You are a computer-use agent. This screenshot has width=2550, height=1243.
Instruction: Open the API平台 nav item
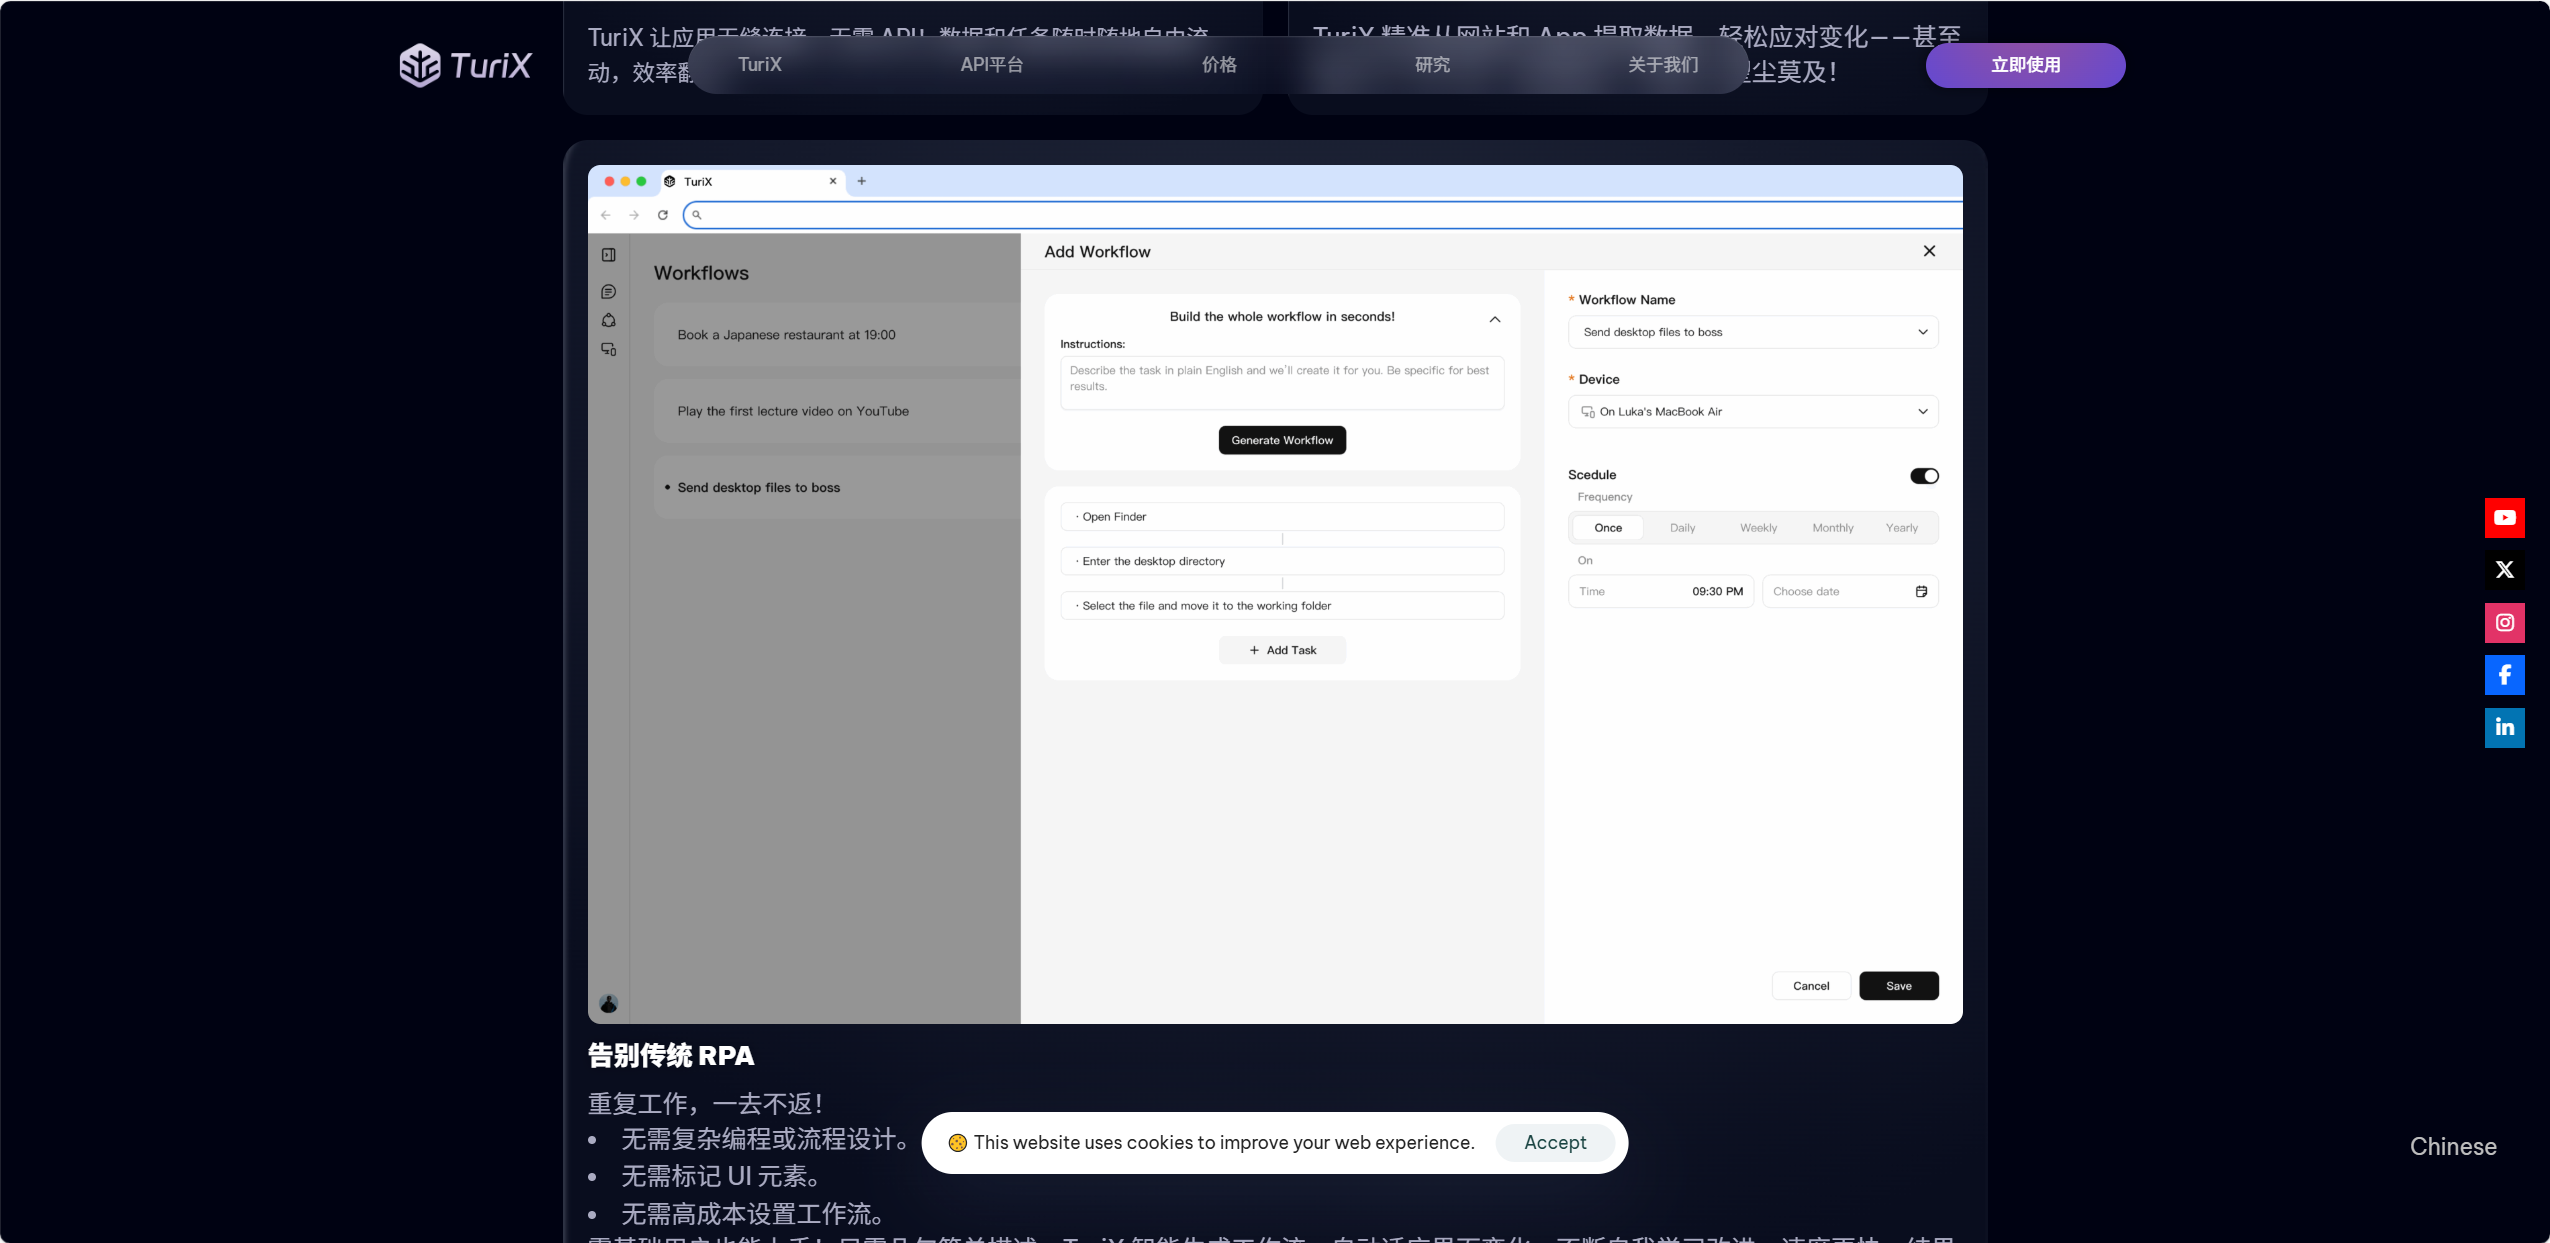pos(991,65)
